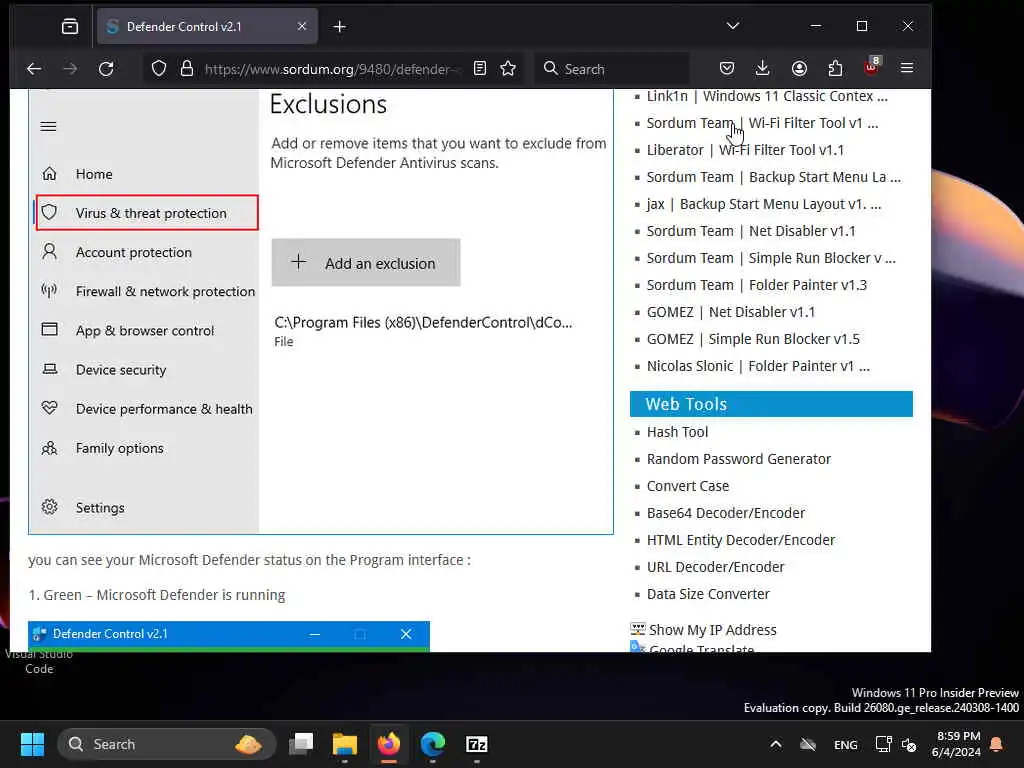The width and height of the screenshot is (1024, 768).
Task: Click Settings in the Defender sidebar
Action: [x=100, y=508]
